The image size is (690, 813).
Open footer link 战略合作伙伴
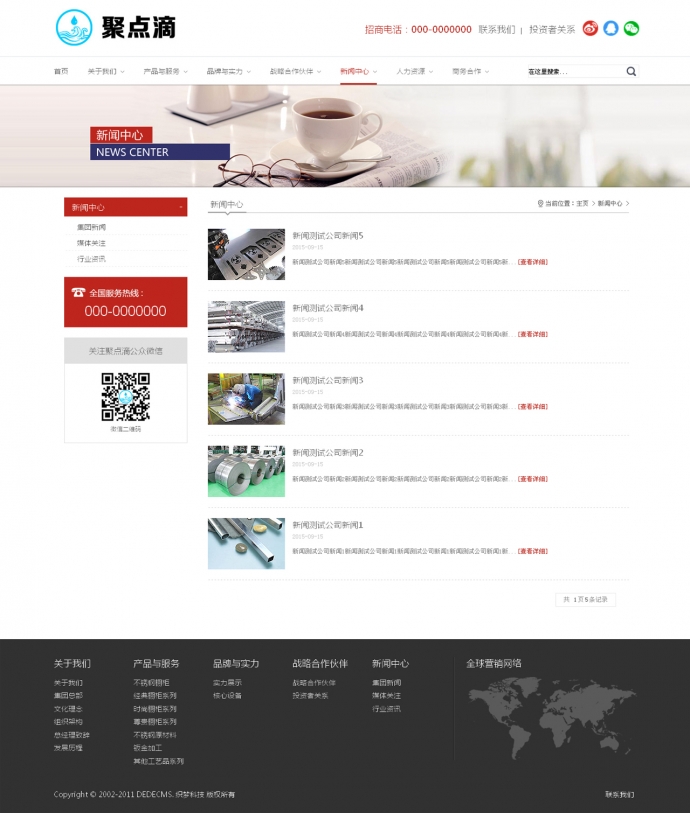coord(314,683)
